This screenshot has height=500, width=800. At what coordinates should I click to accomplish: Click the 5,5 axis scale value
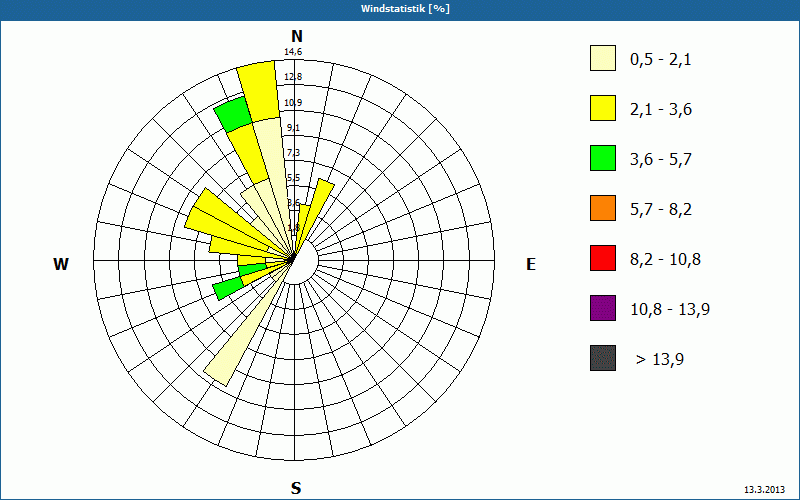(293, 178)
